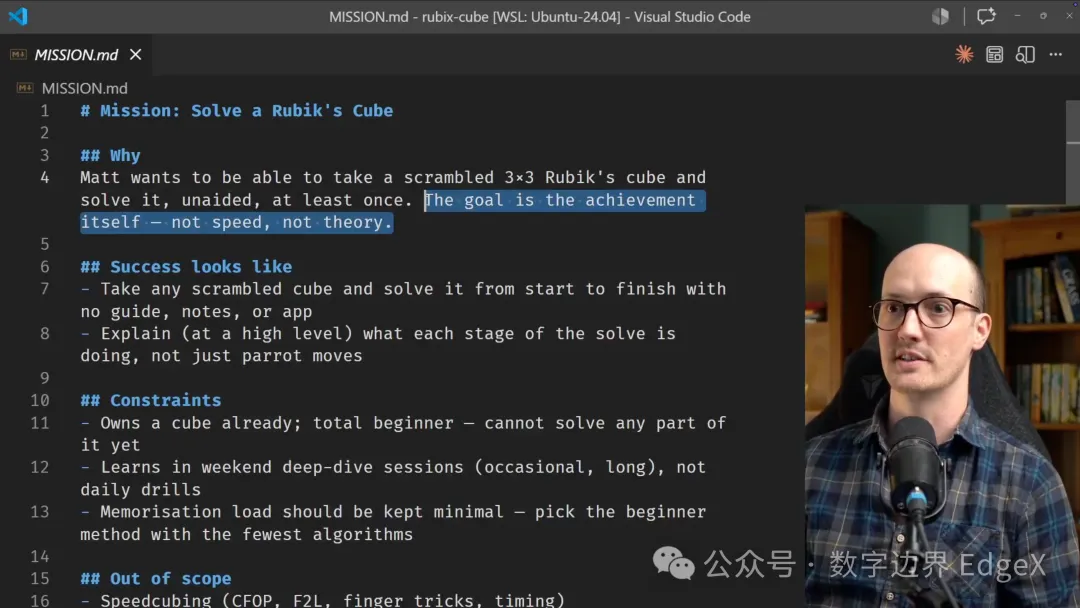This screenshot has width=1080, height=608.
Task: Click line number 15 in the gutter
Action: click(x=40, y=578)
